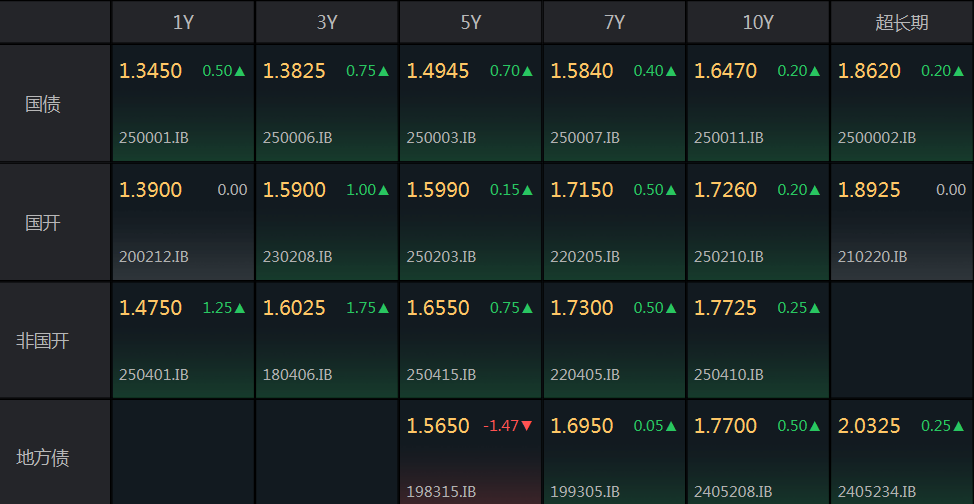Click up arrow beside 国债 超长期 0.20
Screen dimensions: 974x504
click(958, 71)
